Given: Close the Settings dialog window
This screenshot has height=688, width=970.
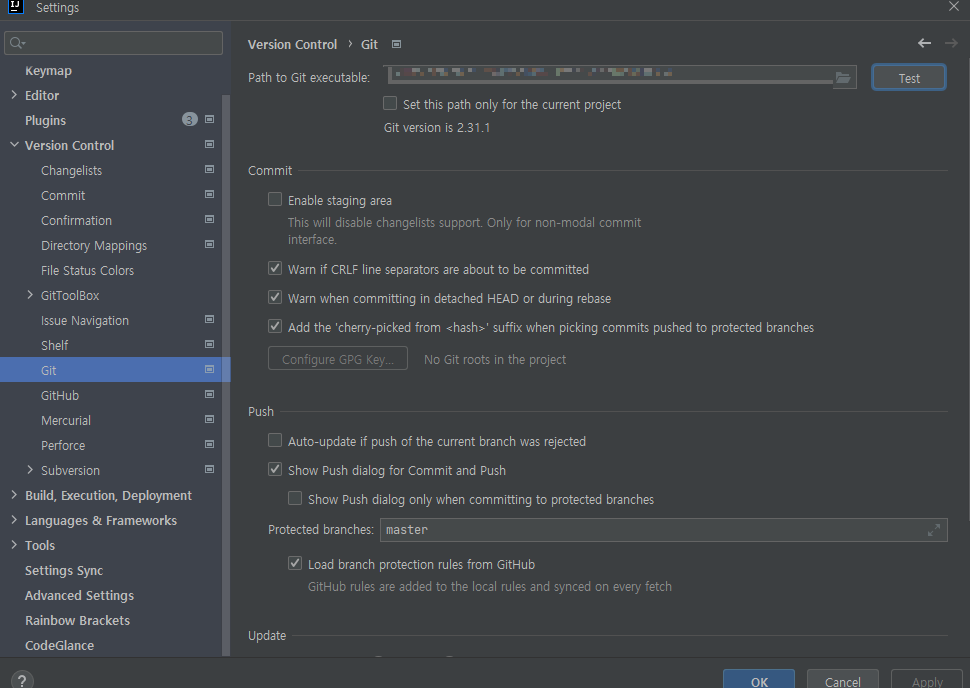Looking at the screenshot, I should click(954, 6).
